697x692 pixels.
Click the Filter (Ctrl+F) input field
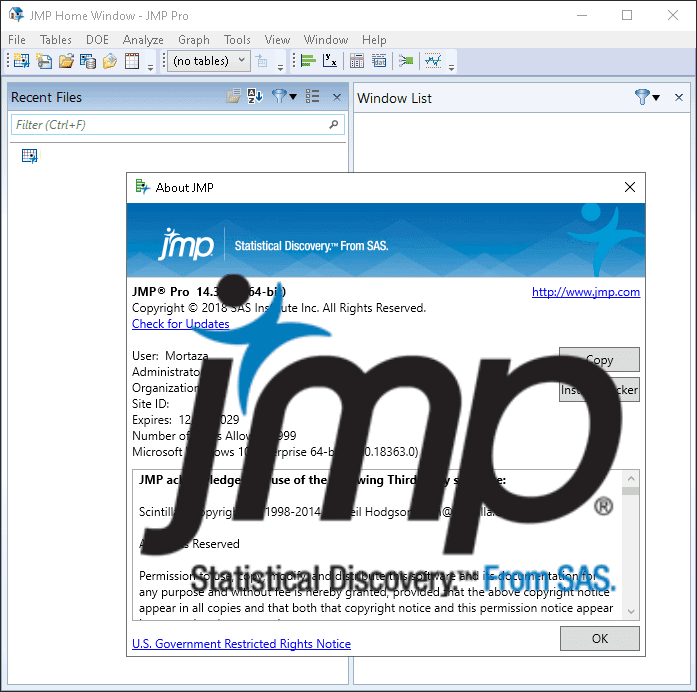[x=177, y=124]
